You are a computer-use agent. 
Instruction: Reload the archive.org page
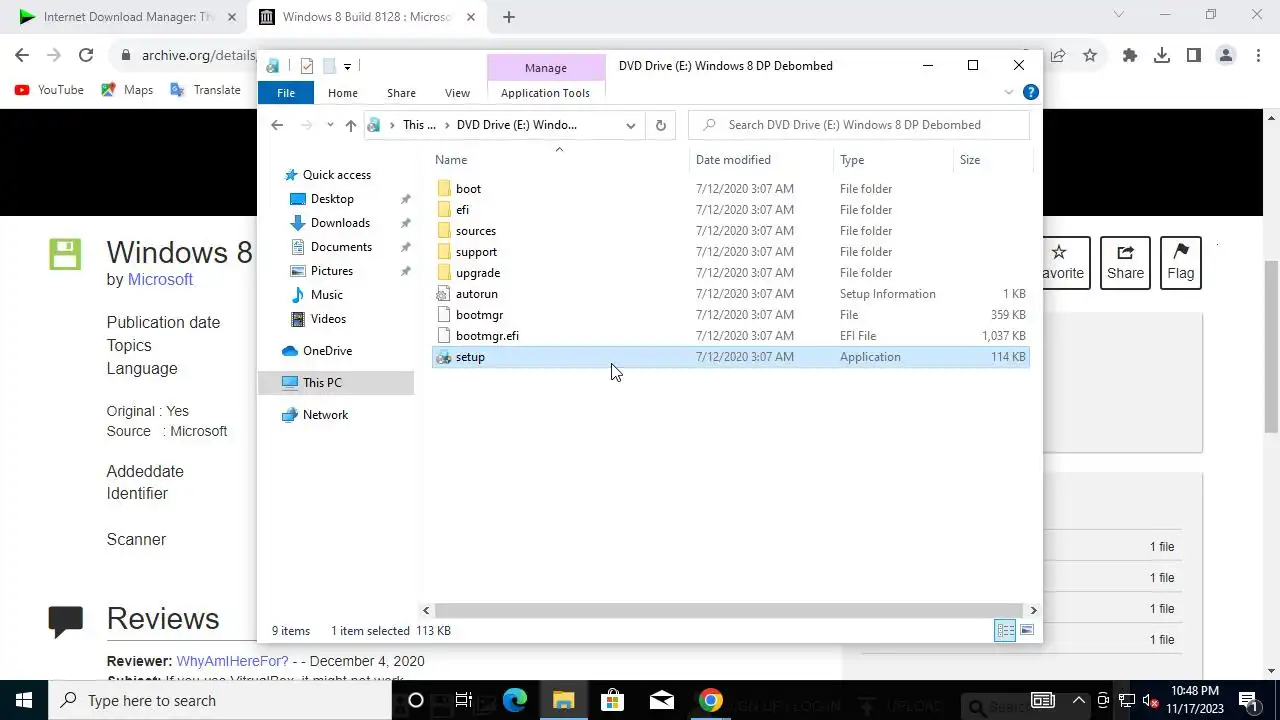(86, 56)
